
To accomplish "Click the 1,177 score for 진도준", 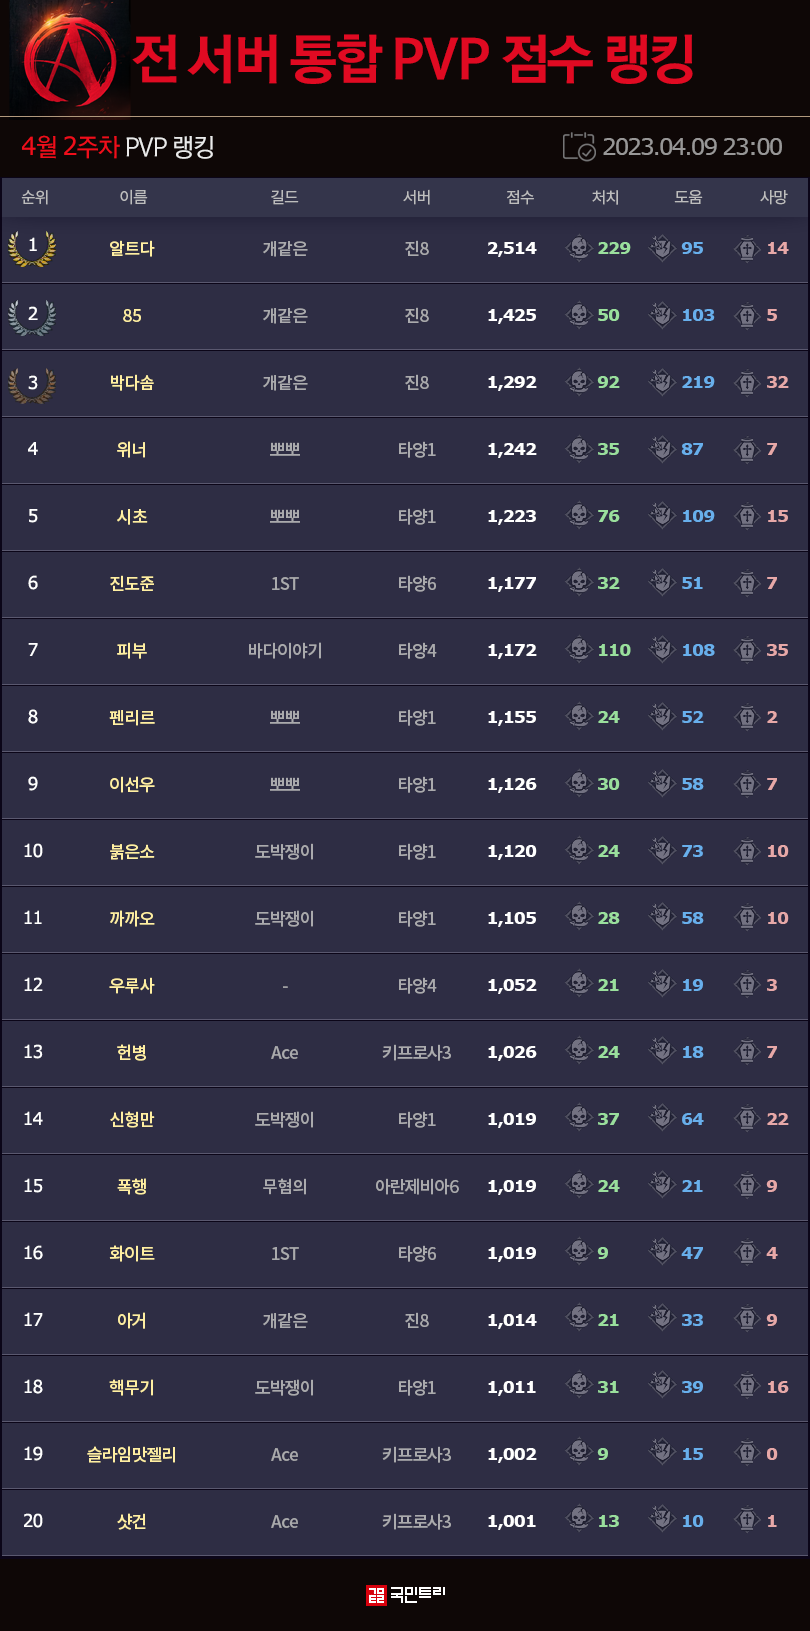I will click(512, 583).
